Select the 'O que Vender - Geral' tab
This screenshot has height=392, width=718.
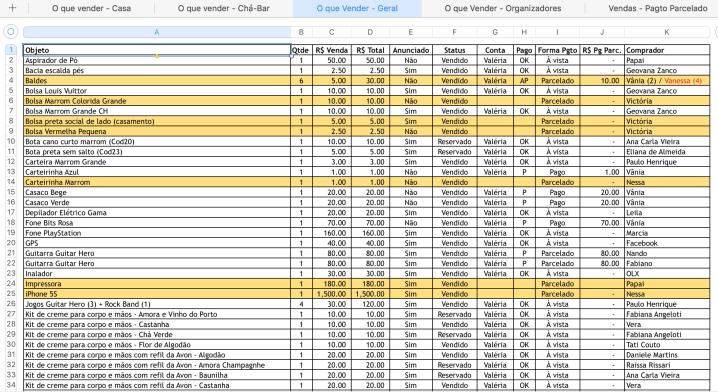(357, 8)
